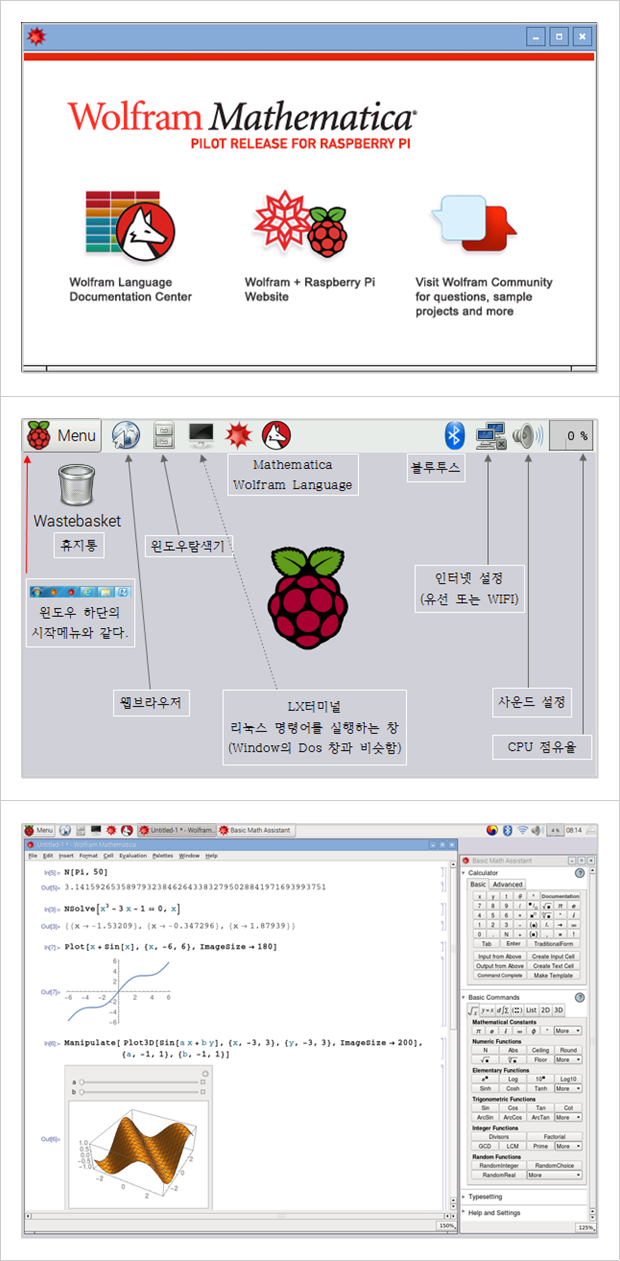Open the File menu in Mathematica notebook
This screenshot has width=620, height=1261.
click(x=33, y=856)
